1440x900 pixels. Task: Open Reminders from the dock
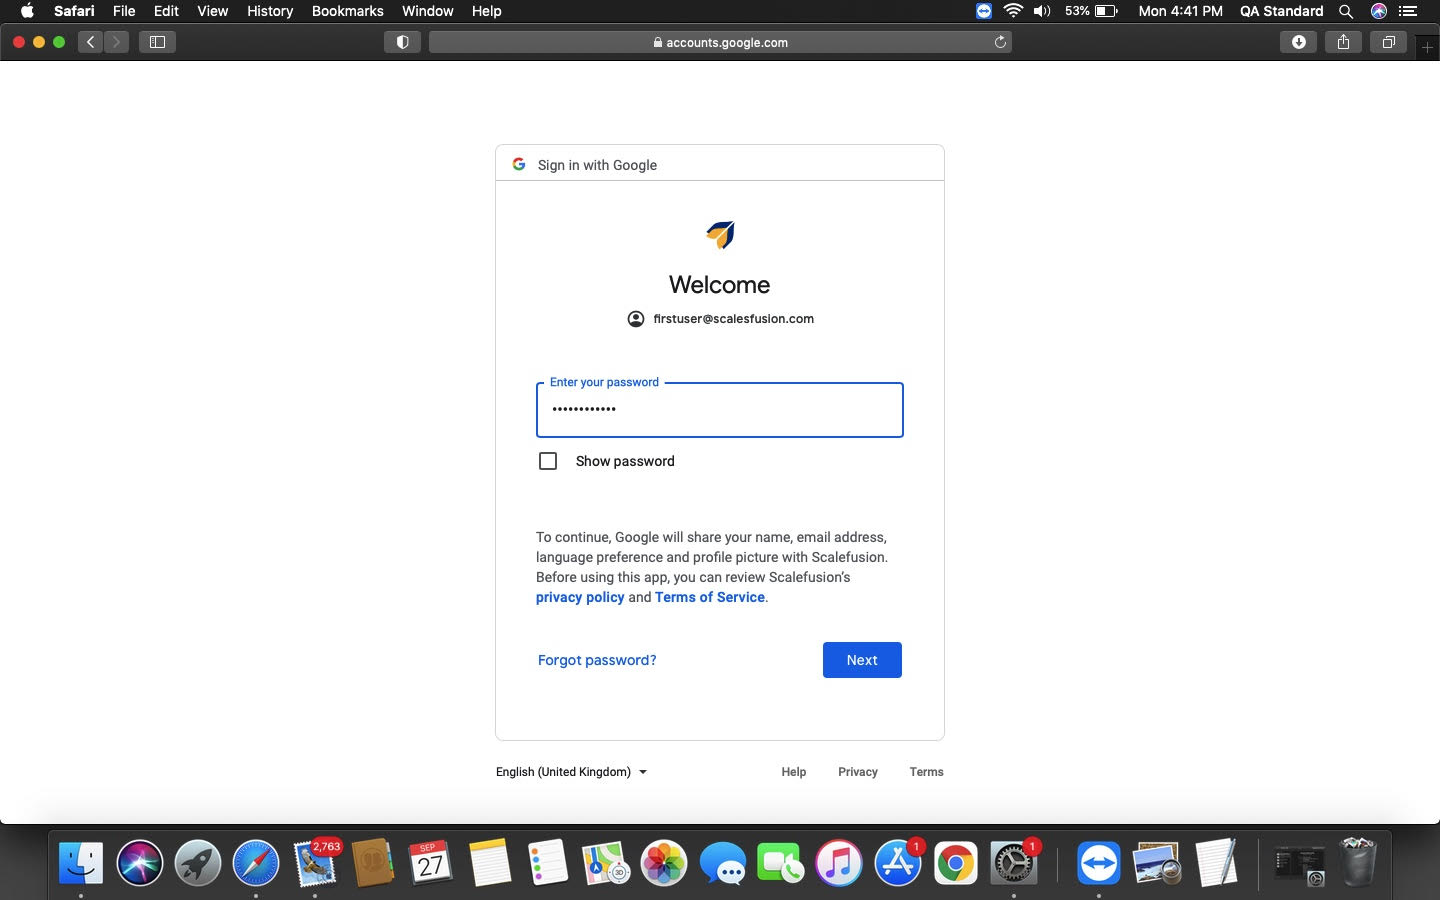pos(548,862)
